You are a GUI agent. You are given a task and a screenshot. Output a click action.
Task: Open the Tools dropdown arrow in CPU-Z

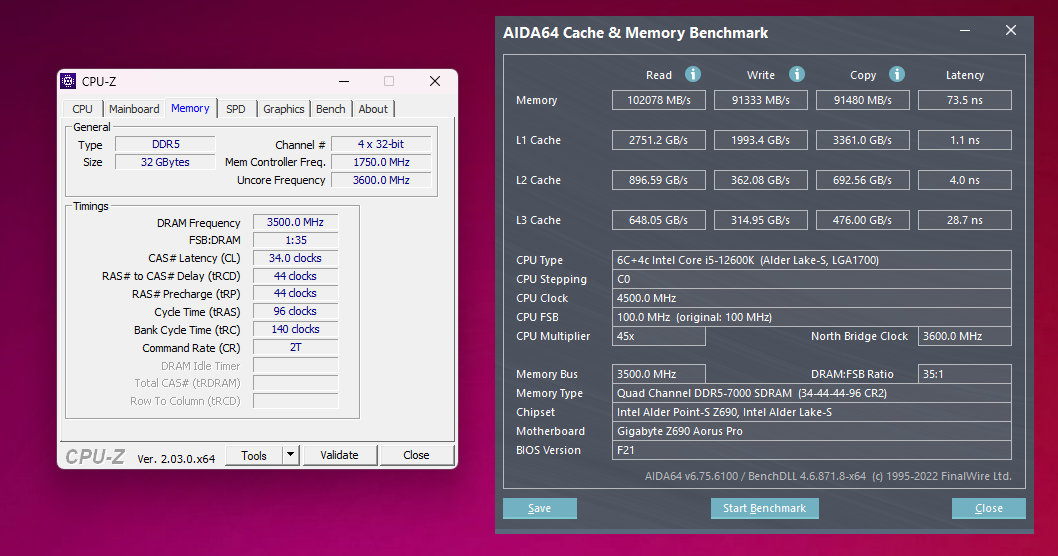click(290, 455)
